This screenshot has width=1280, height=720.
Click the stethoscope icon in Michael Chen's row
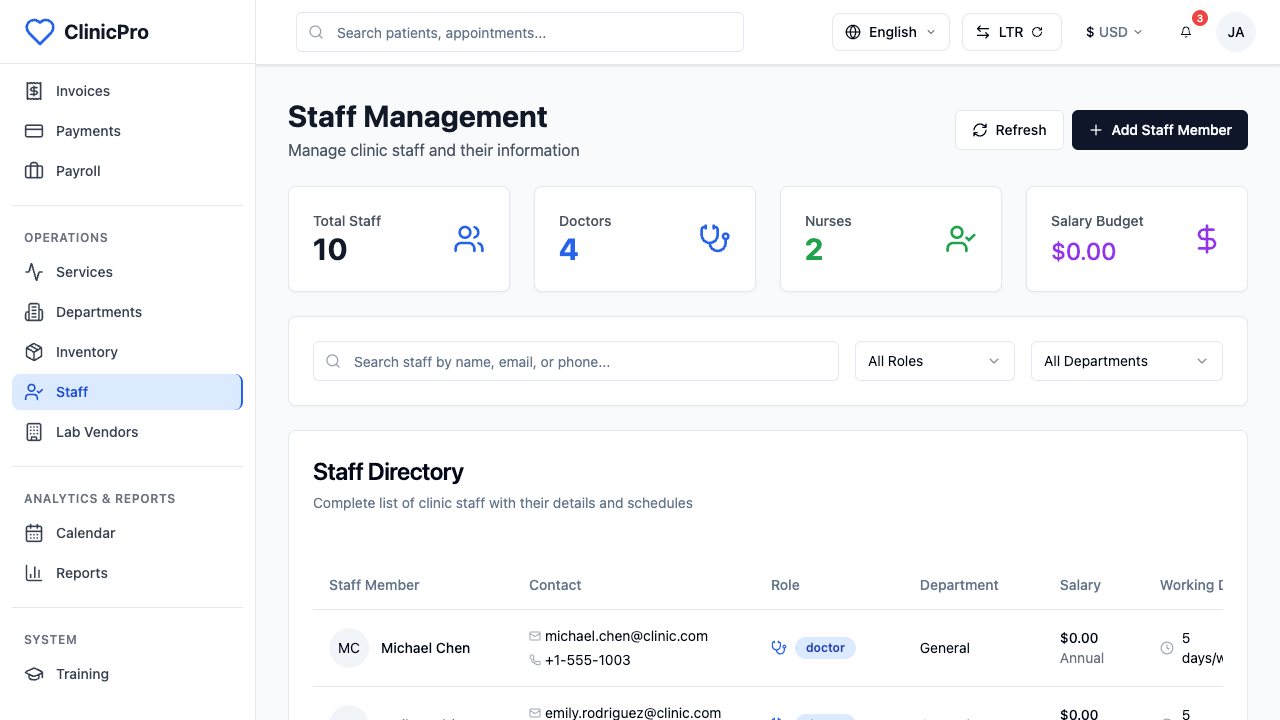point(779,648)
